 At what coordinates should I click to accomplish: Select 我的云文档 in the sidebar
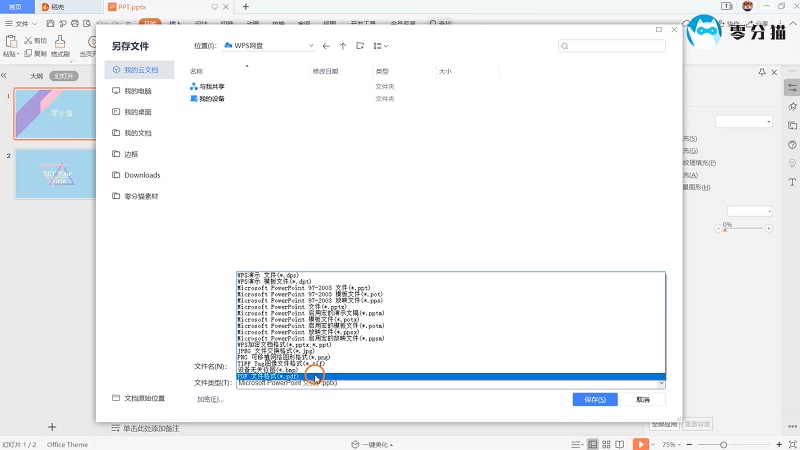(139, 70)
